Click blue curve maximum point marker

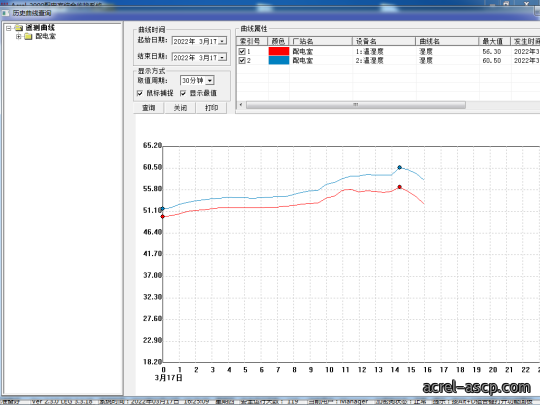tap(400, 167)
